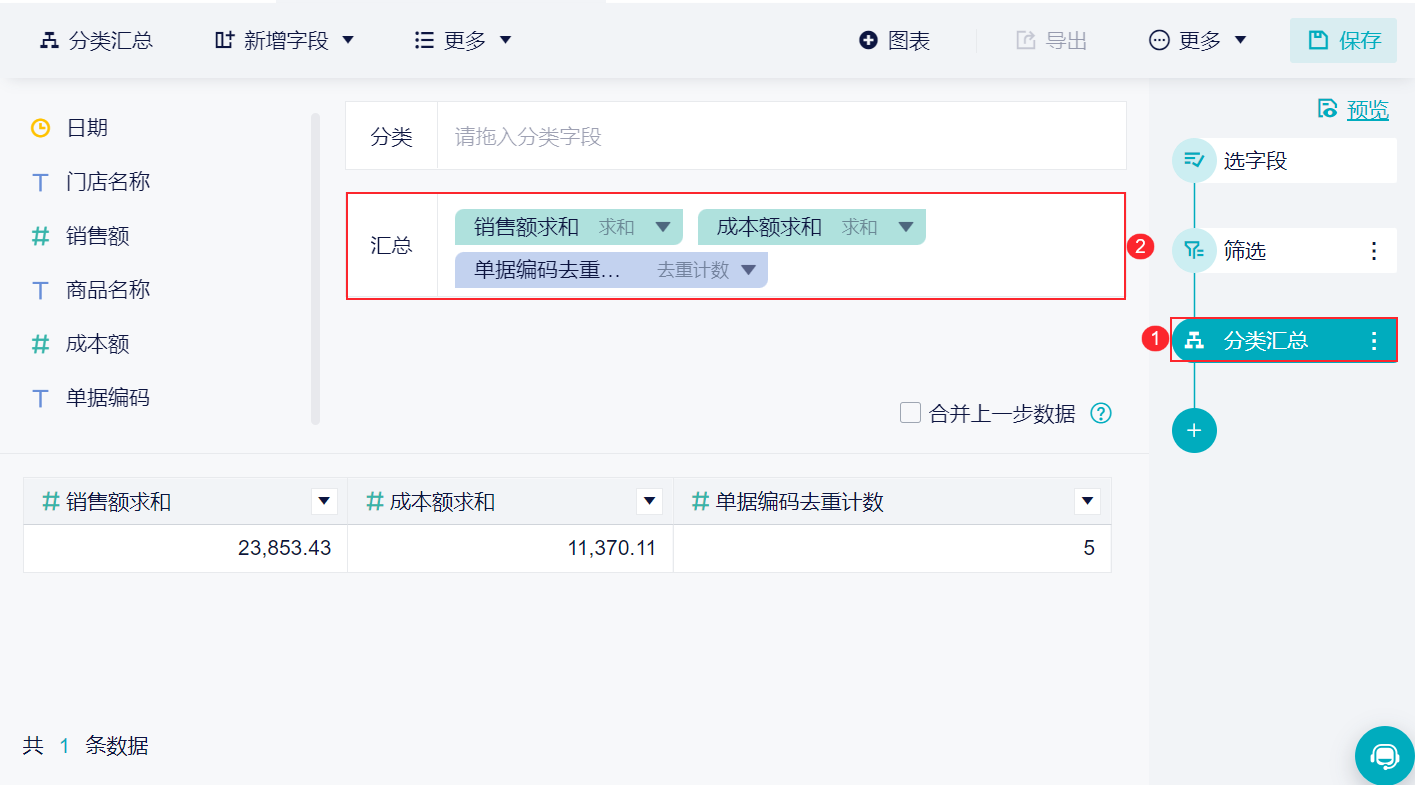Click the 筛选 step funnel icon
The width and height of the screenshot is (1415, 785).
[1194, 250]
